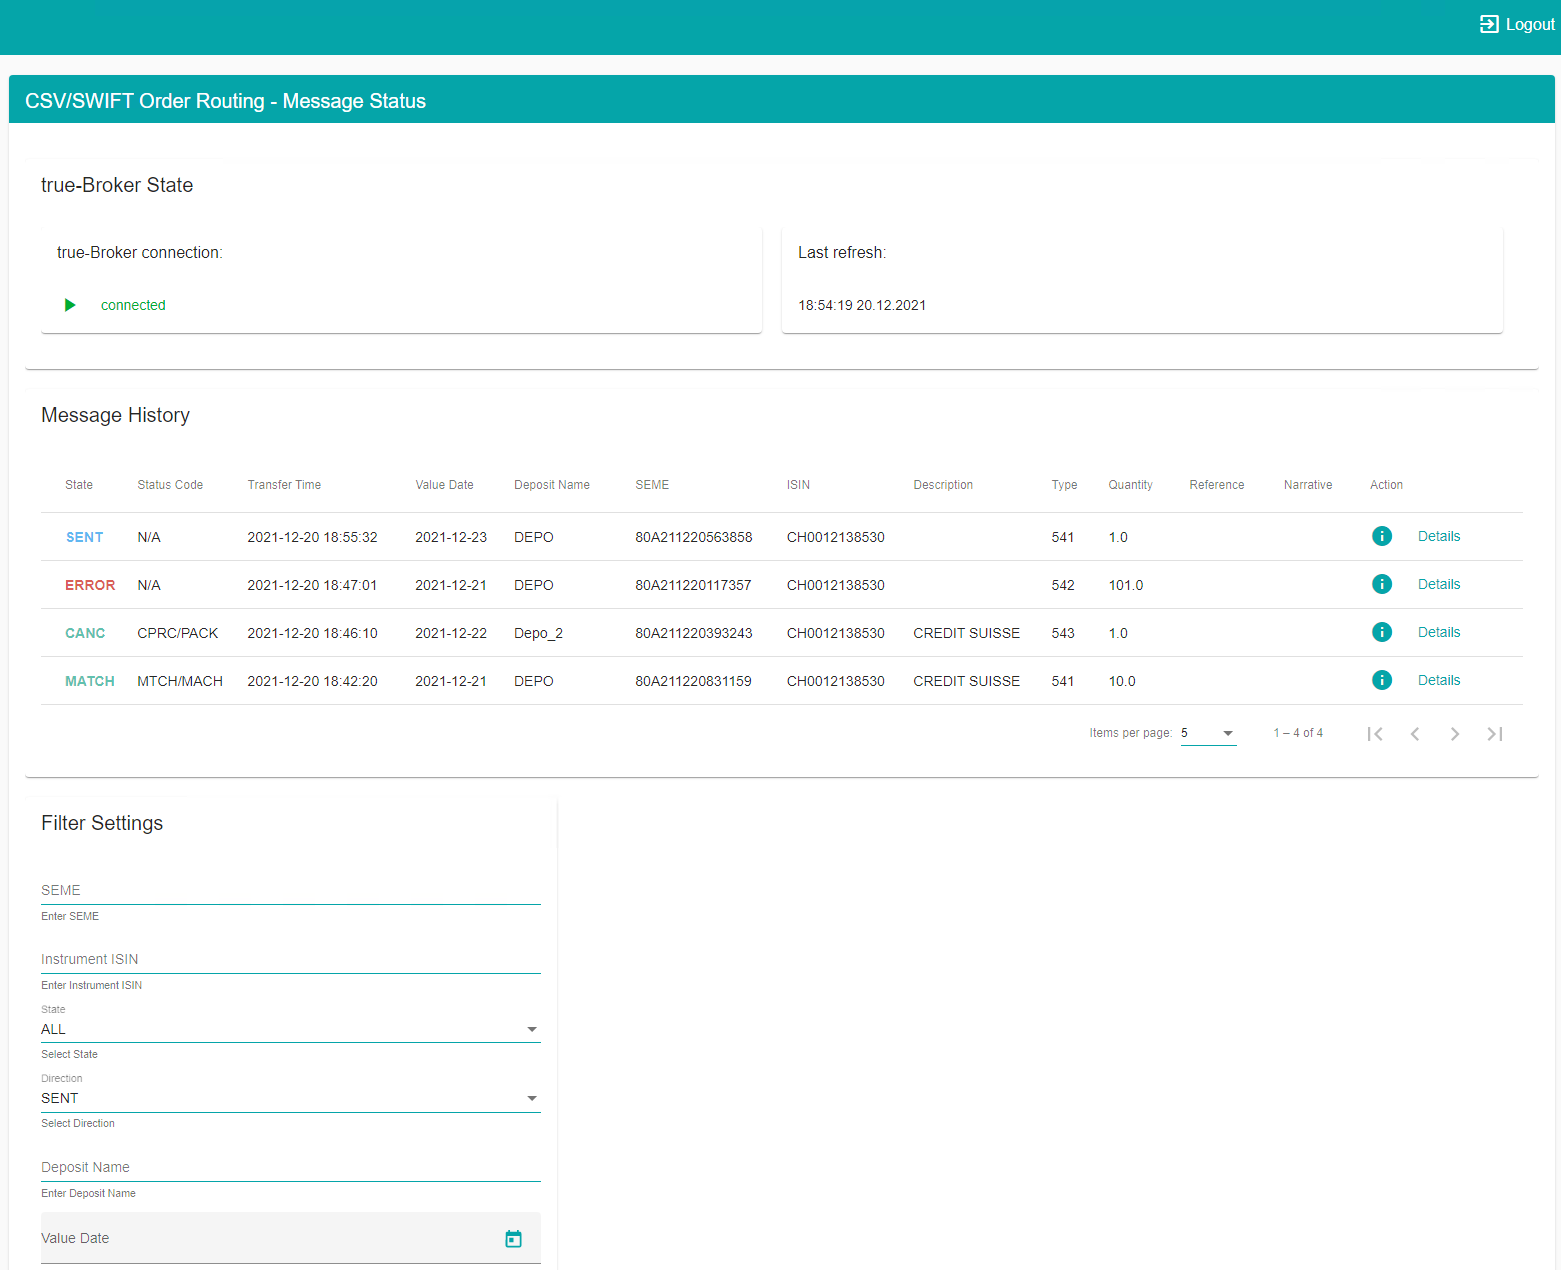Click SEME 80A211220563858
This screenshot has height=1270, width=1561.
(x=694, y=537)
